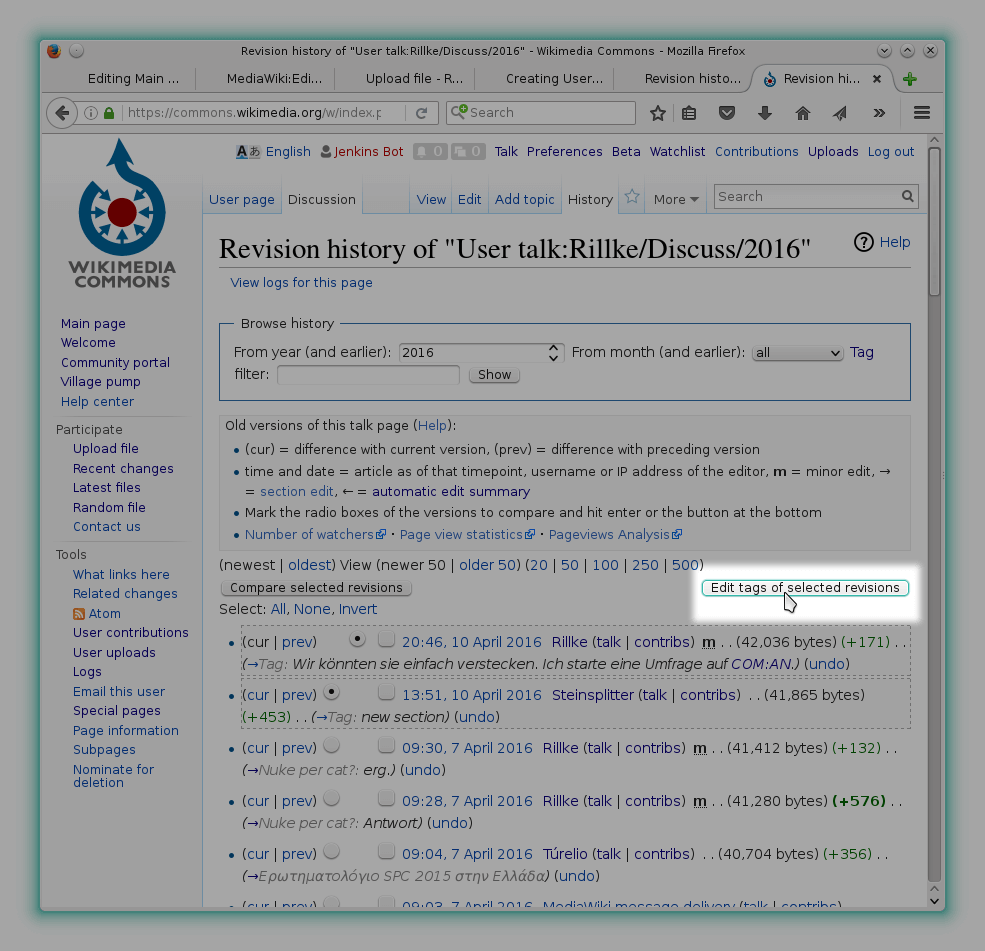The width and height of the screenshot is (985, 951).
Task: Open 'View logs for this page'
Action: coord(301,282)
